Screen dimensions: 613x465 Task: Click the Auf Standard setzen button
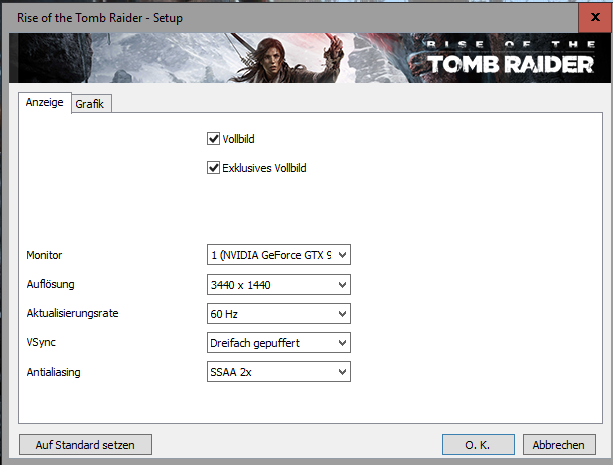click(85, 445)
